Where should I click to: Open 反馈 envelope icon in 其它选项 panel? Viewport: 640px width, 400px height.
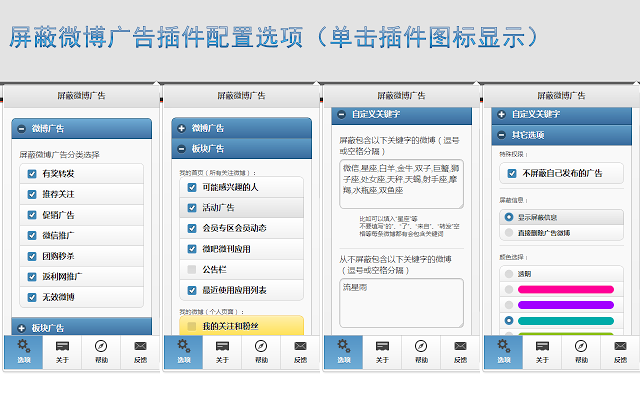tap(620, 346)
